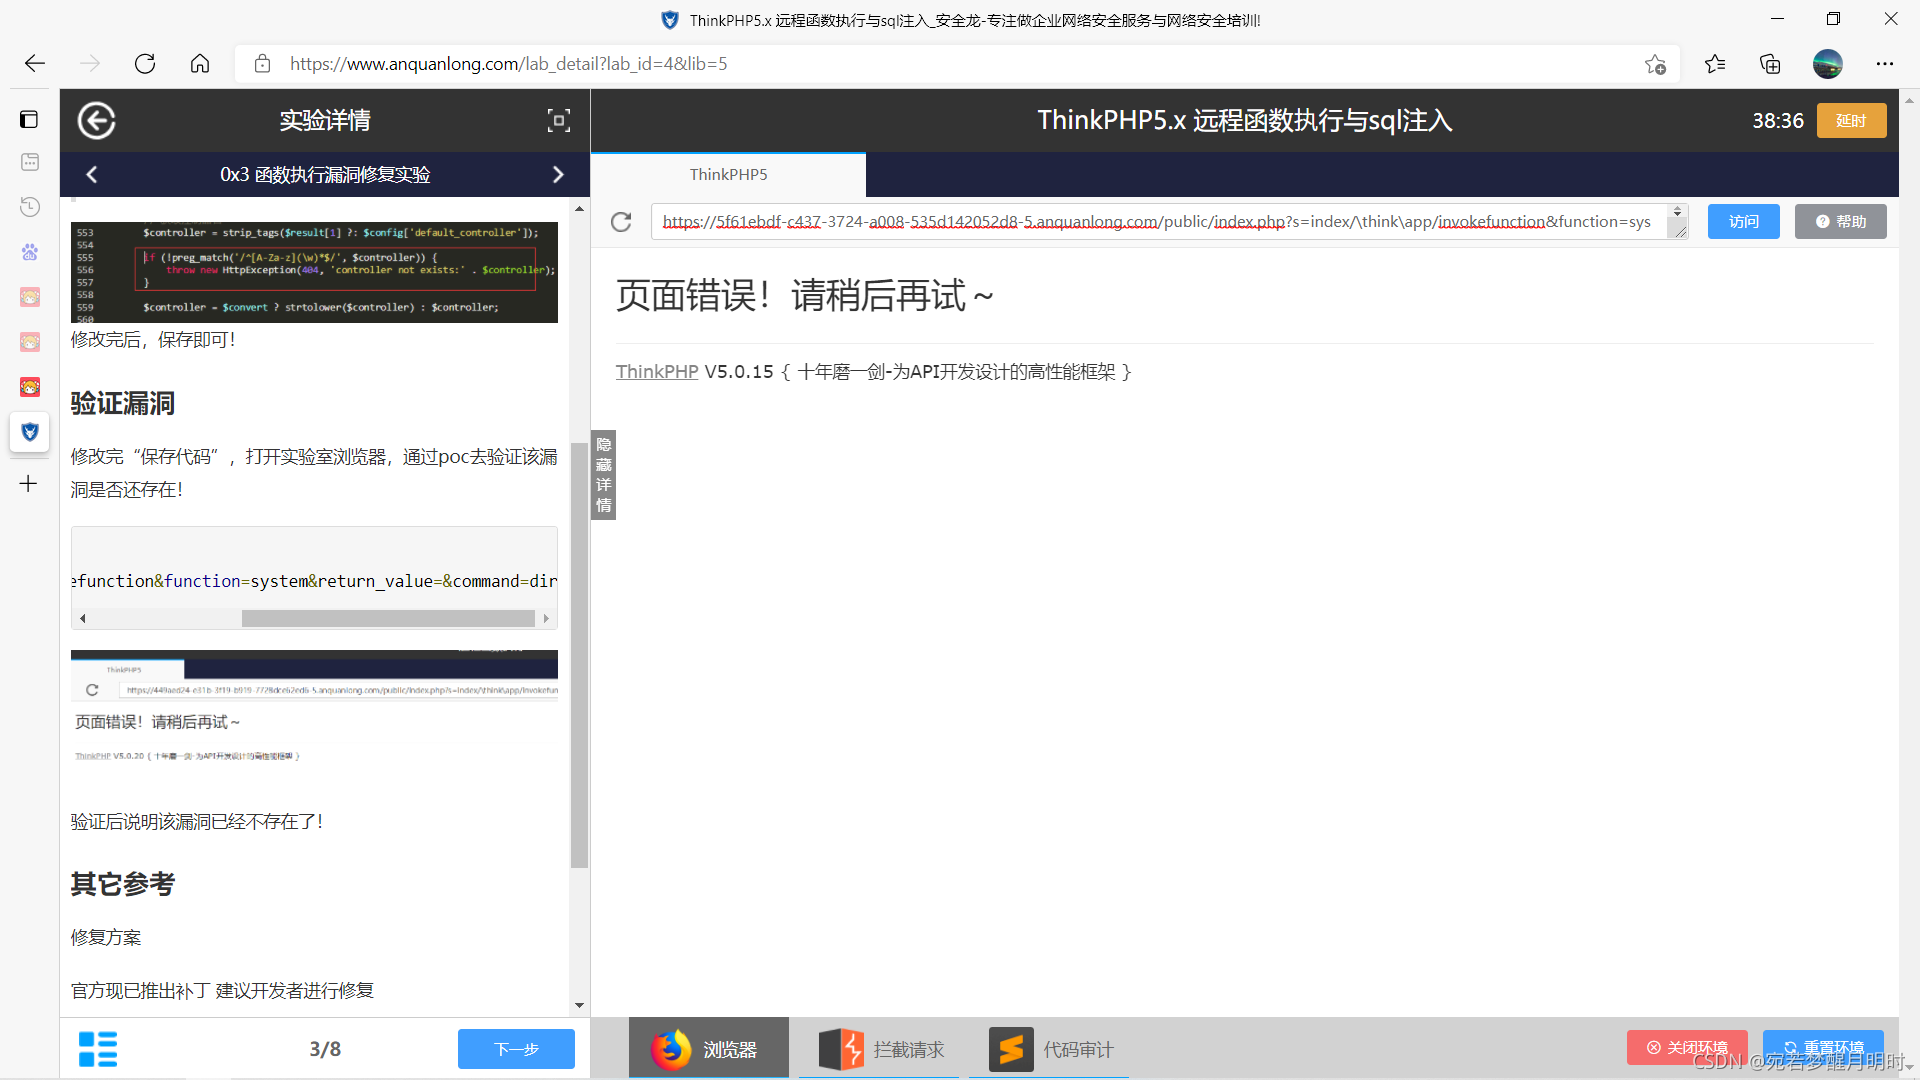Refresh the lab browser page
1920x1080 pixels.
[621, 222]
